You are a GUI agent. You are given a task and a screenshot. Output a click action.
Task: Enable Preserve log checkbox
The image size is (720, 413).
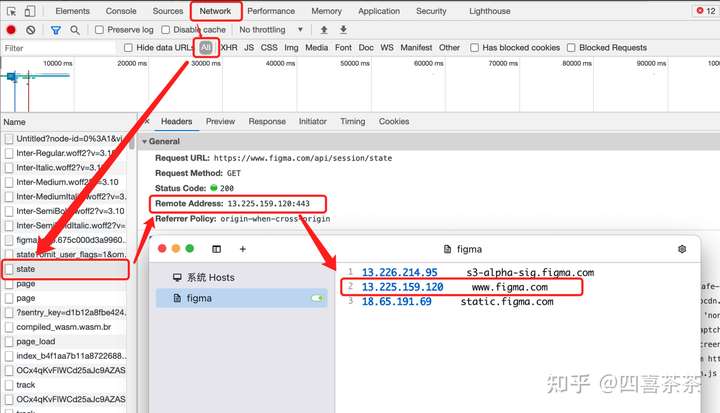tap(99, 30)
